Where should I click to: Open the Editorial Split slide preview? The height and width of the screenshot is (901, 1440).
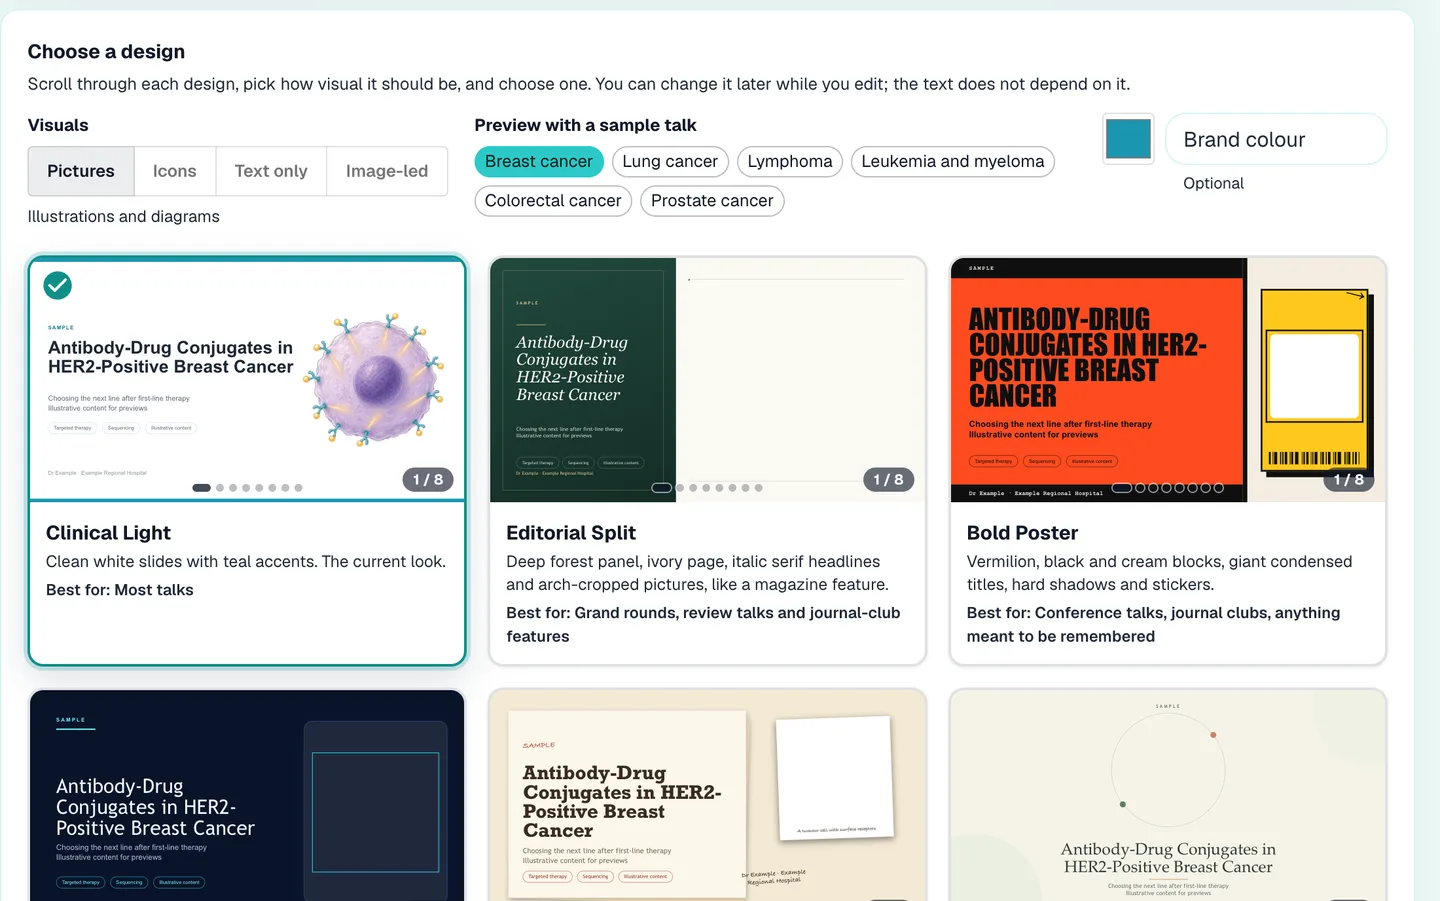pyautogui.click(x=708, y=380)
